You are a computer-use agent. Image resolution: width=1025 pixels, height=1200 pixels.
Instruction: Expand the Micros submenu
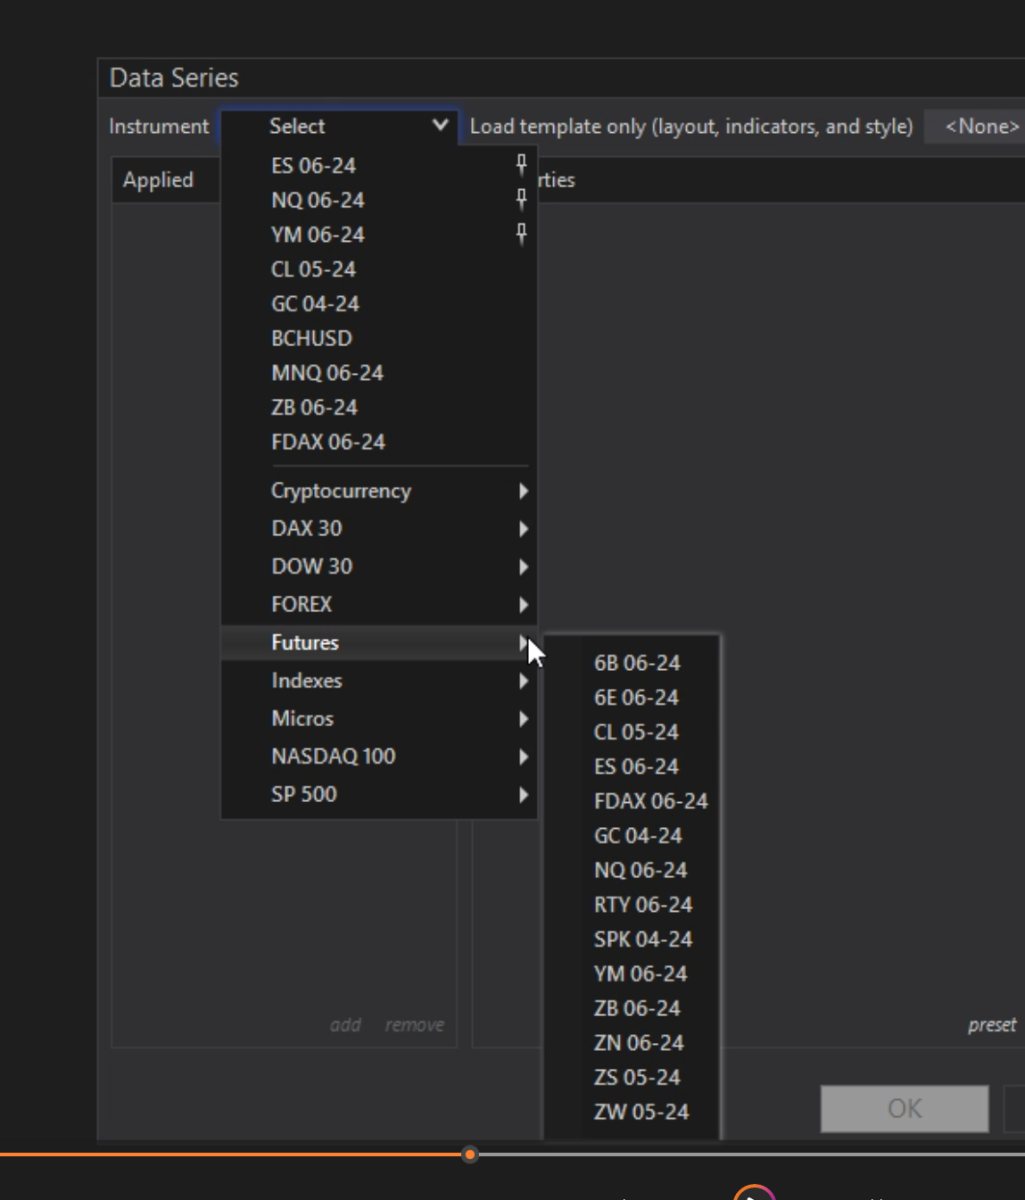point(379,719)
